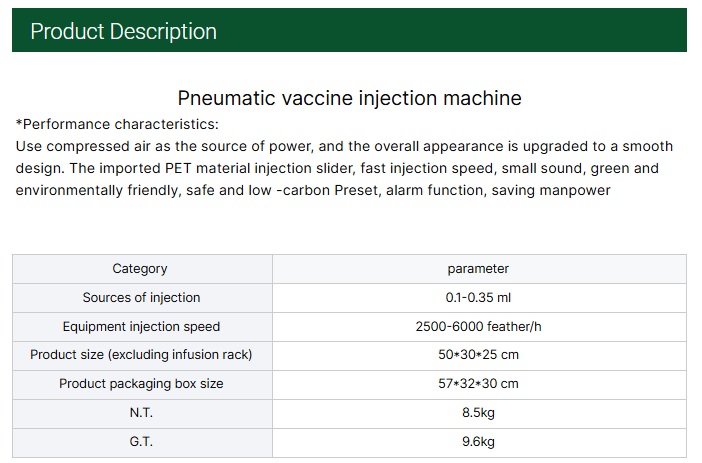
Task: Click the sentence starting with Use compressed air
Action: click(344, 146)
